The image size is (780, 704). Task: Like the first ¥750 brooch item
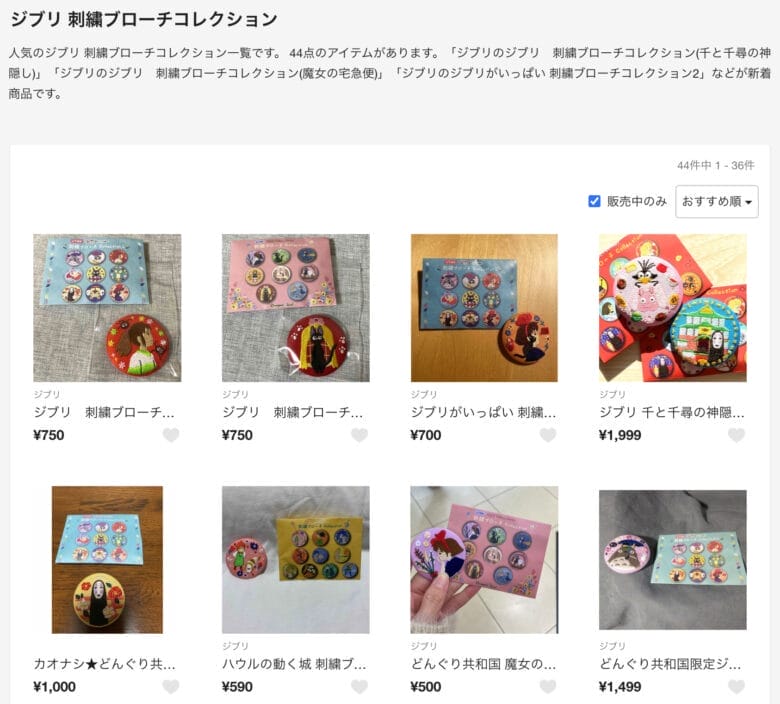(x=171, y=435)
